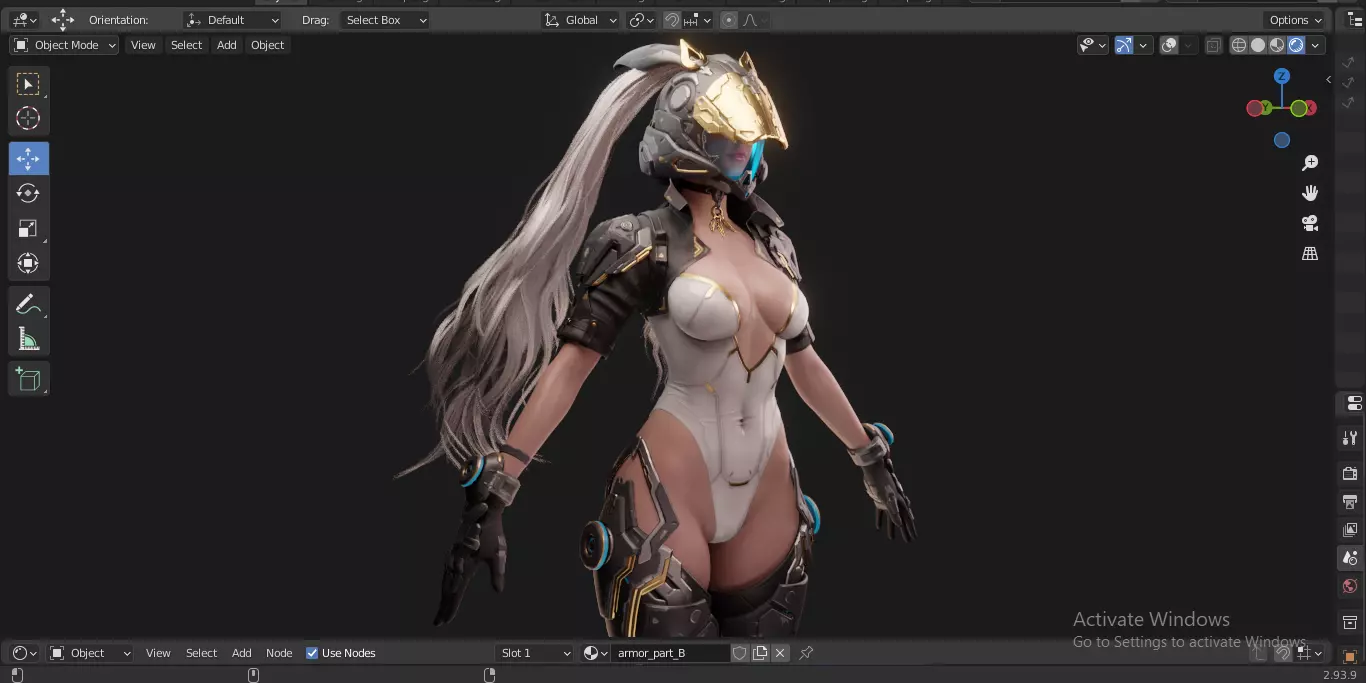Activate the Move tool
Image resolution: width=1366 pixels, height=683 pixels.
pyautogui.click(x=28, y=159)
